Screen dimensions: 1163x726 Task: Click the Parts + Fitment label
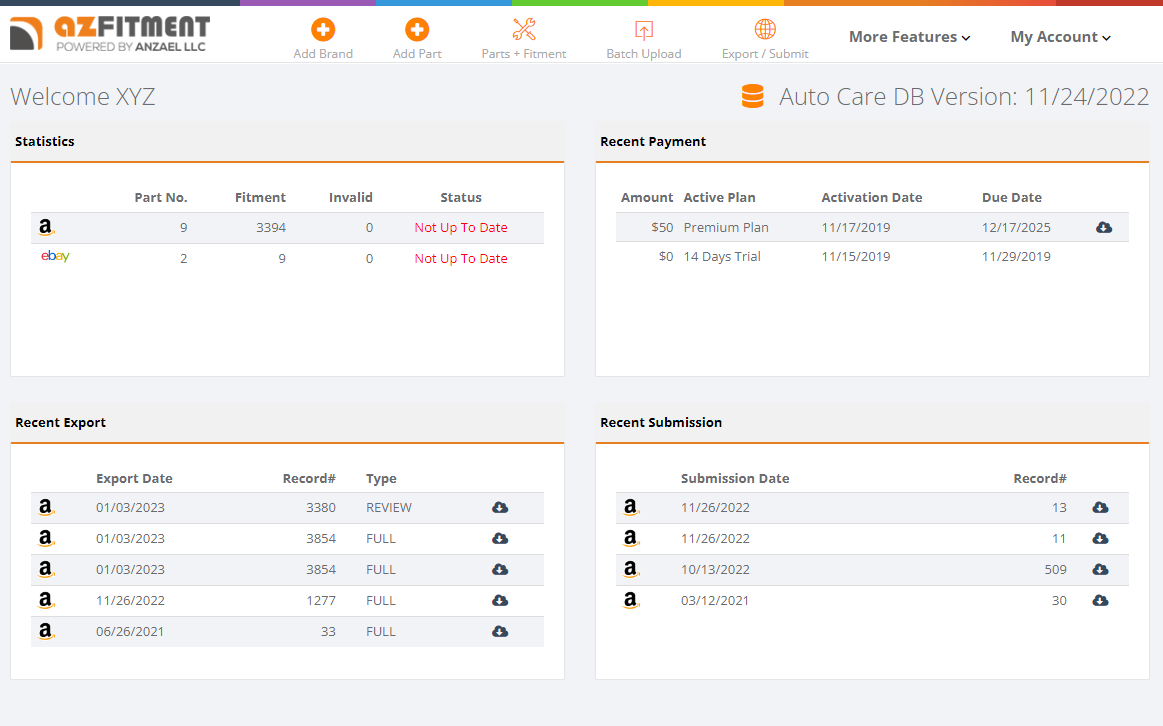tap(524, 53)
